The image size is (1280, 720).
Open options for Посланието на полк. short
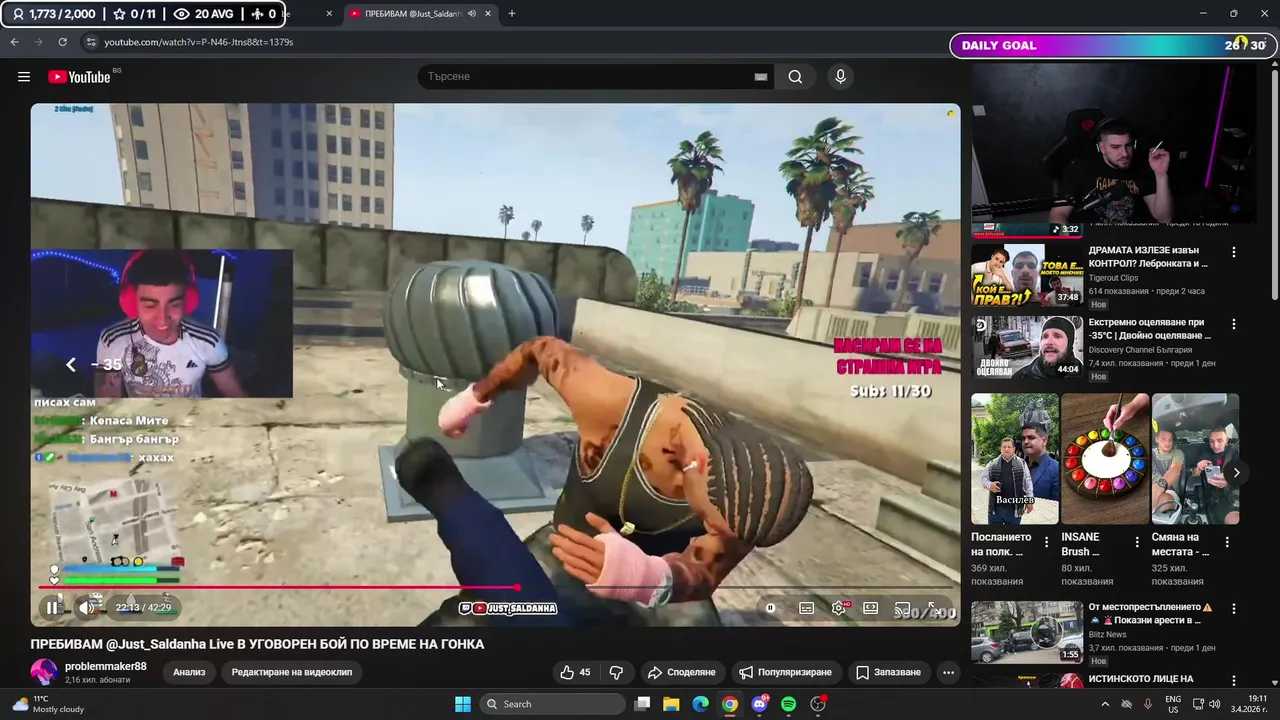pos(1047,542)
